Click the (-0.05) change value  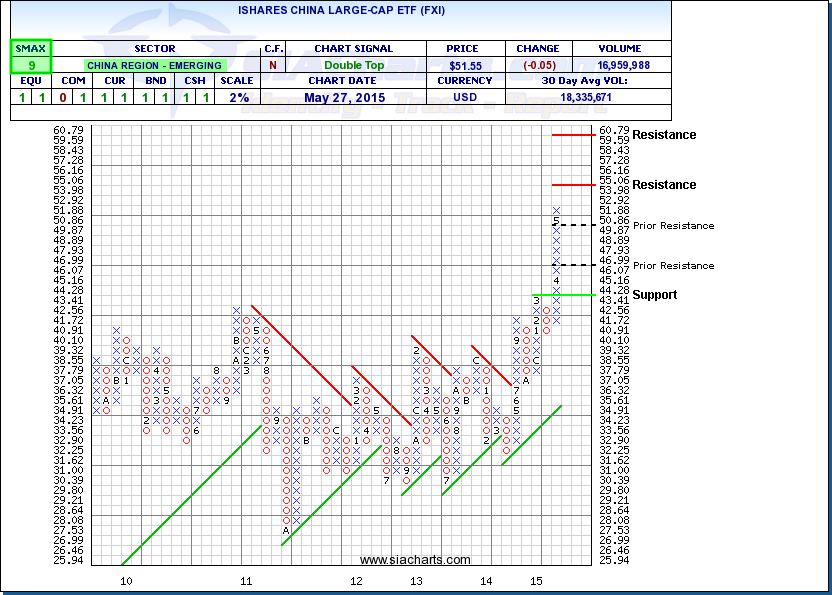pyautogui.click(x=537, y=65)
